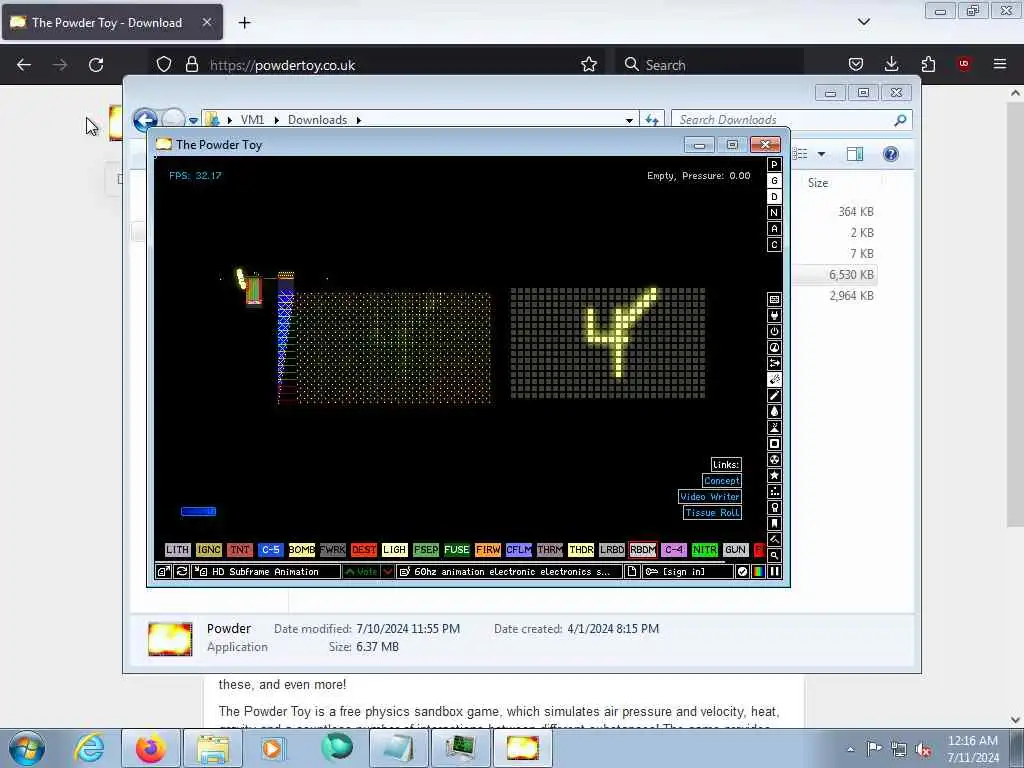Clear simulation with new-page icon

point(632,571)
